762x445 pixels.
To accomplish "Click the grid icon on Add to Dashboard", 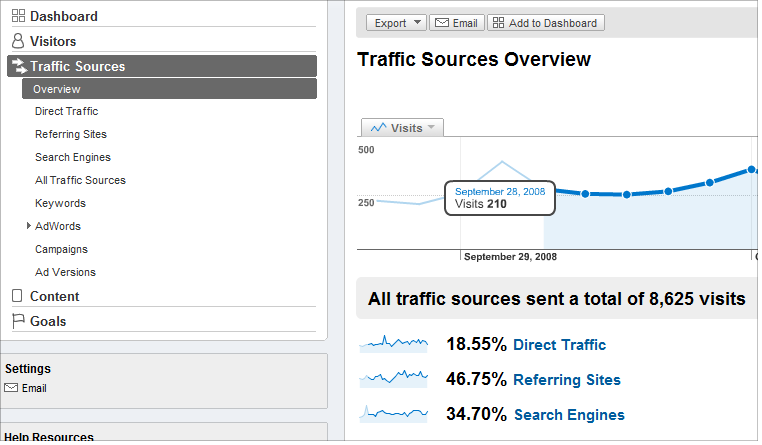I will [498, 23].
